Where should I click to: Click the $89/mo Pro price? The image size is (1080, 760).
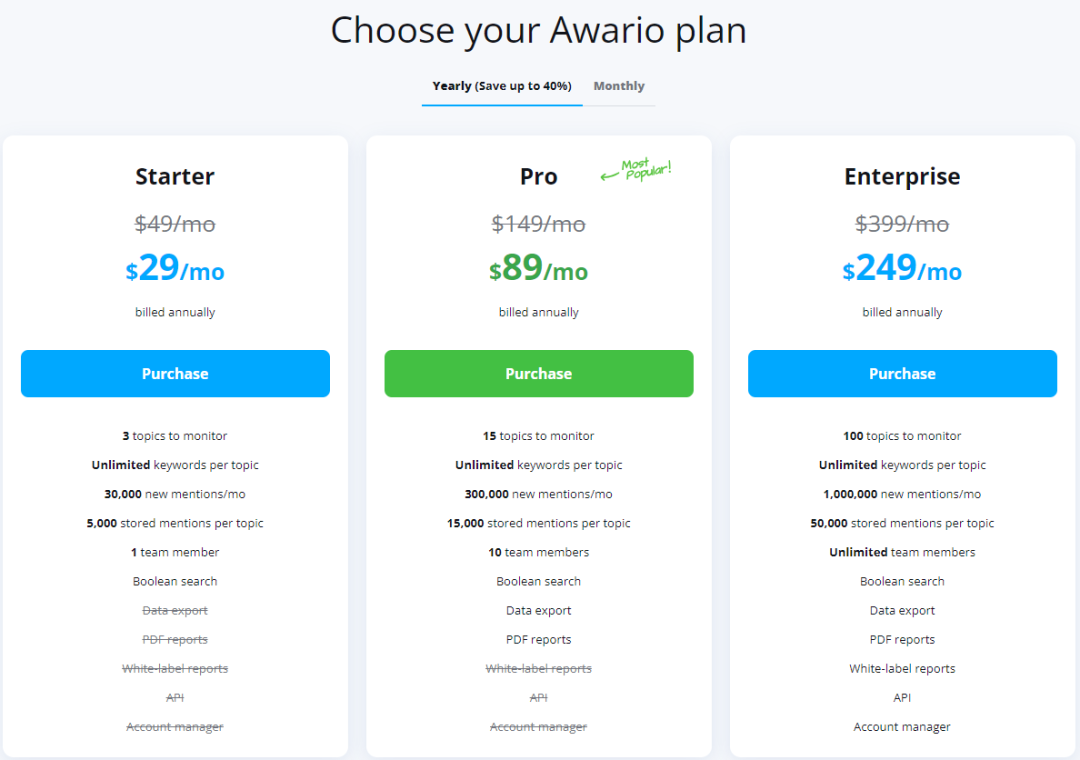click(539, 268)
